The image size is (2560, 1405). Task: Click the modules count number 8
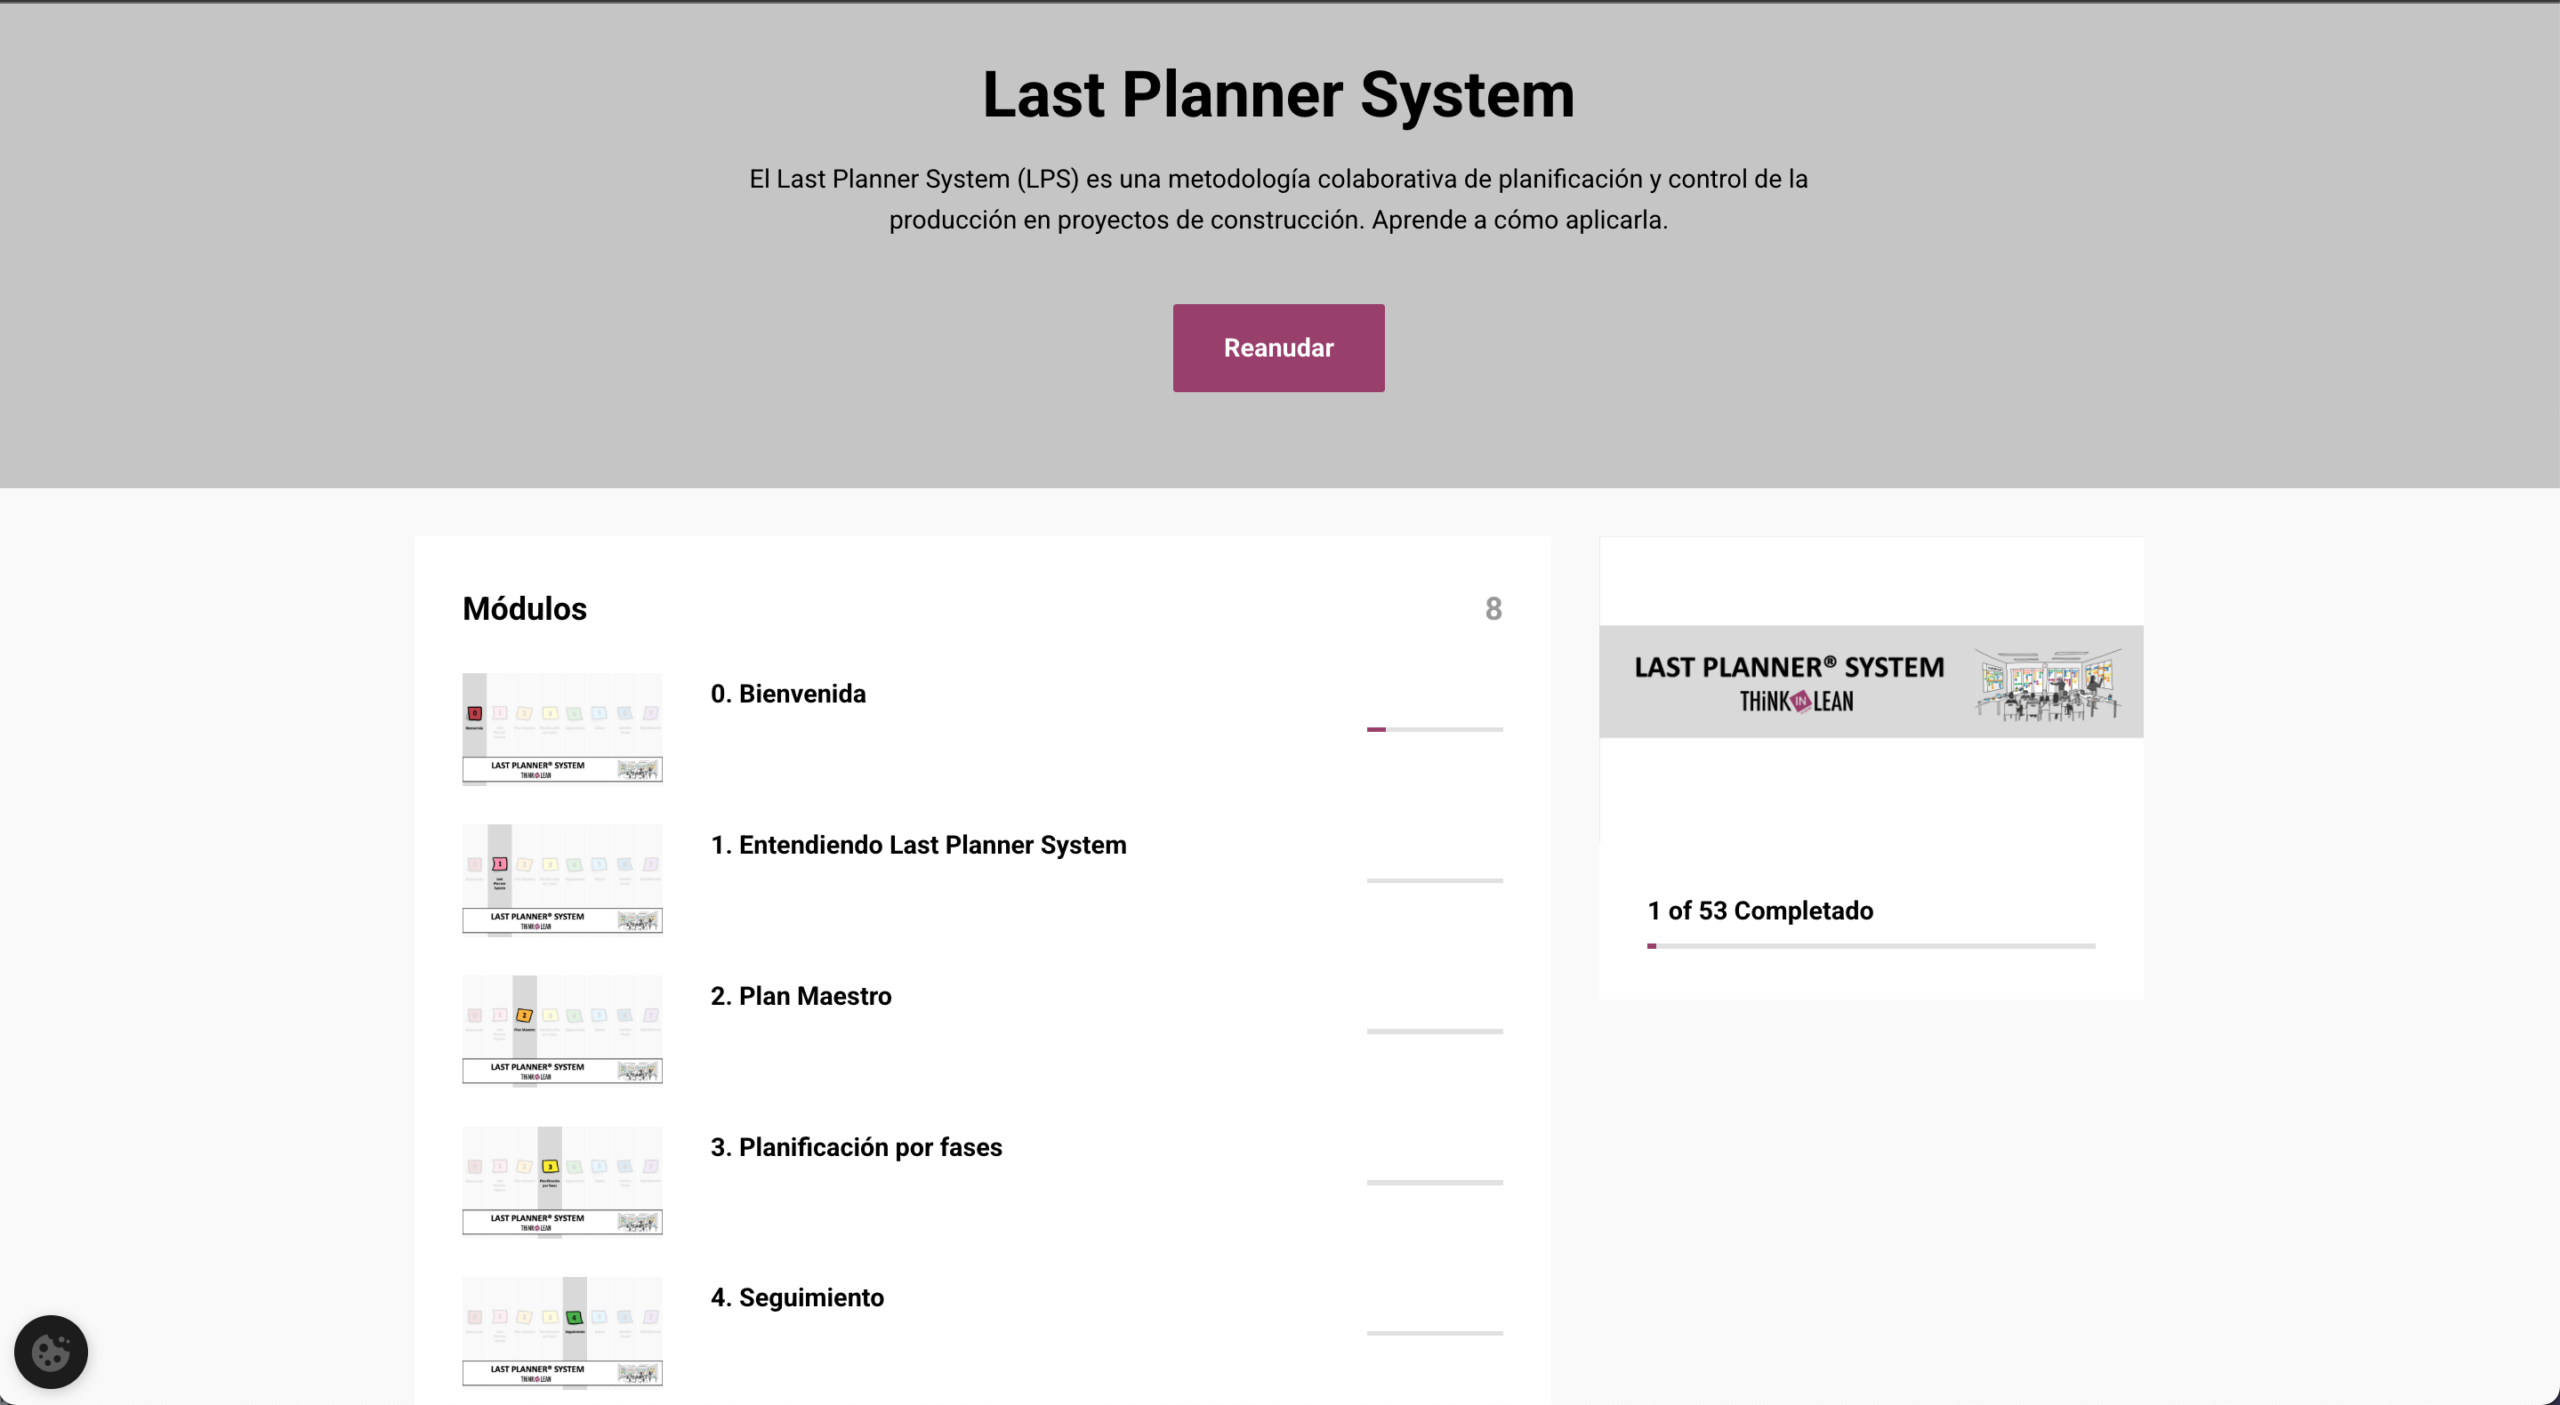[x=1493, y=609]
